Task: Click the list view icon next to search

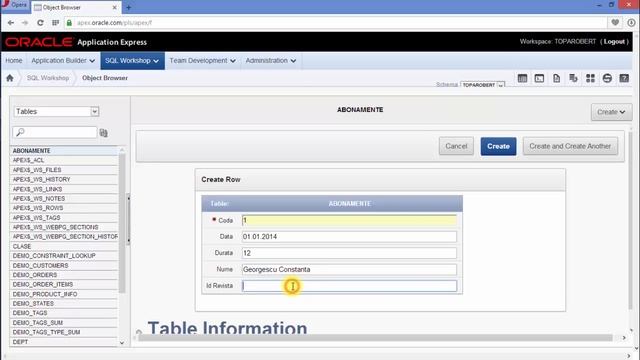Action: (104, 133)
